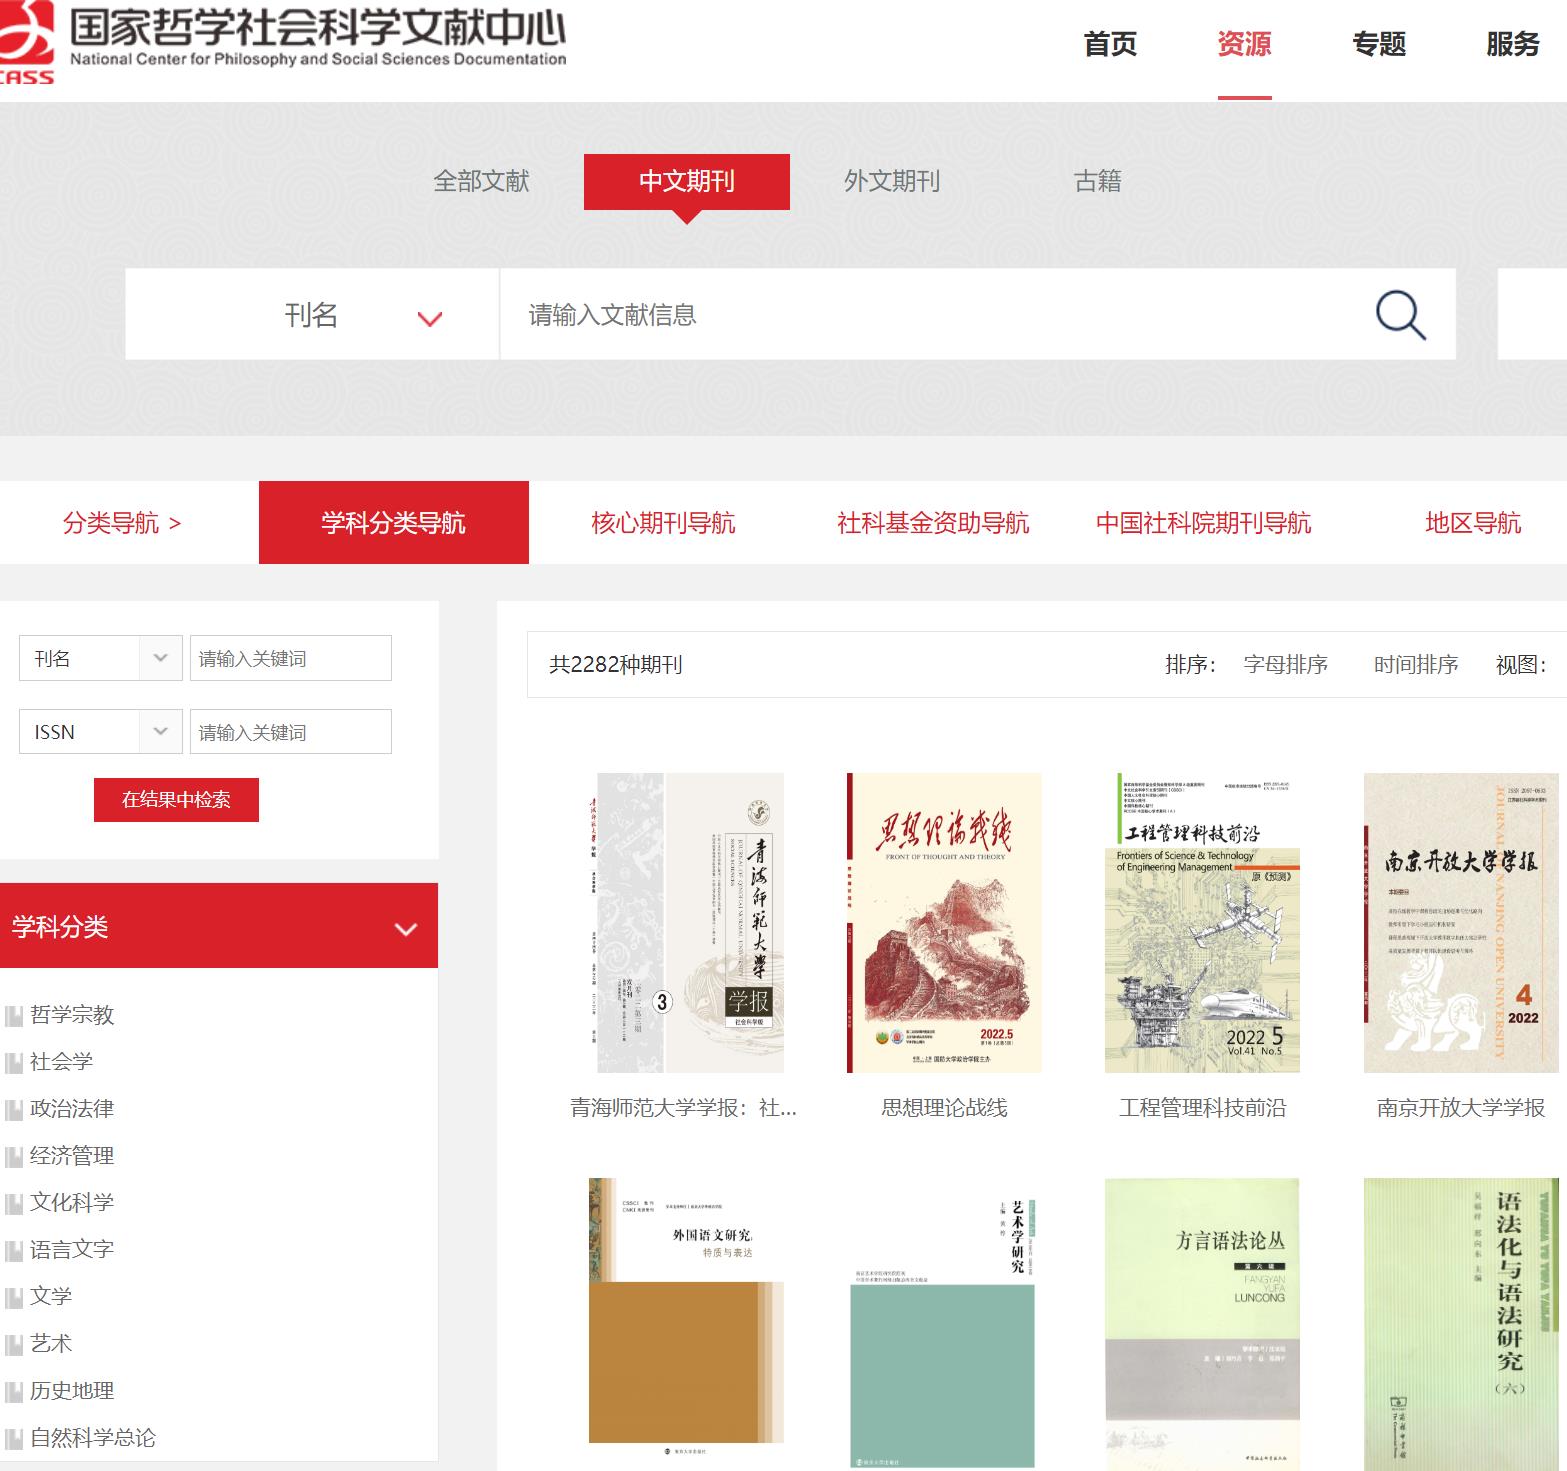Select the 文学 category book icon
The width and height of the screenshot is (1567, 1471).
(x=14, y=1297)
